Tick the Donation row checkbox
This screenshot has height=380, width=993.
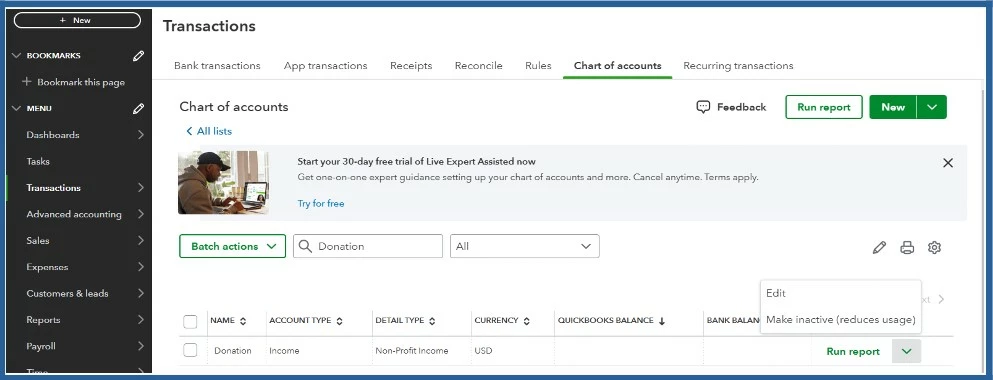(x=190, y=350)
